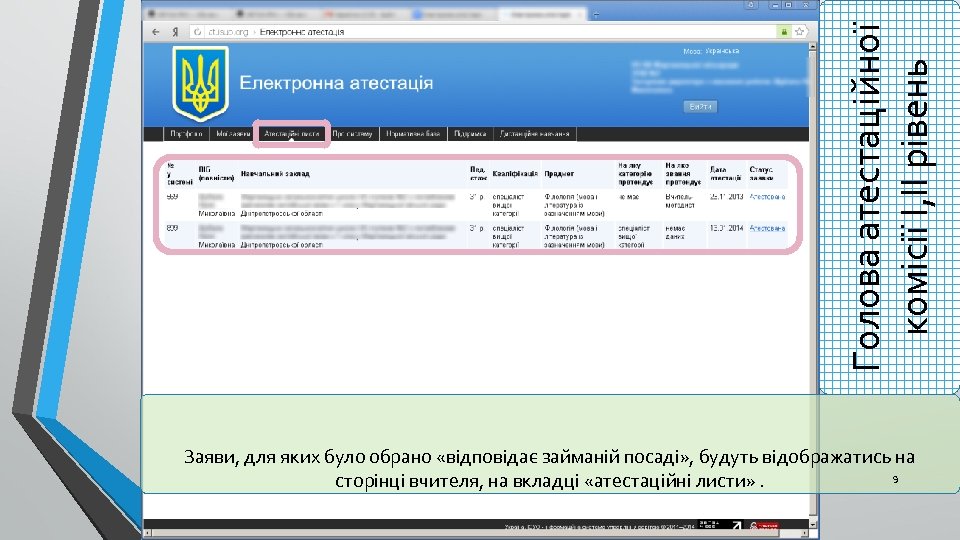This screenshot has height=540, width=960.
Task: Bookmark the page with the star icon
Action: pyautogui.click(x=799, y=32)
